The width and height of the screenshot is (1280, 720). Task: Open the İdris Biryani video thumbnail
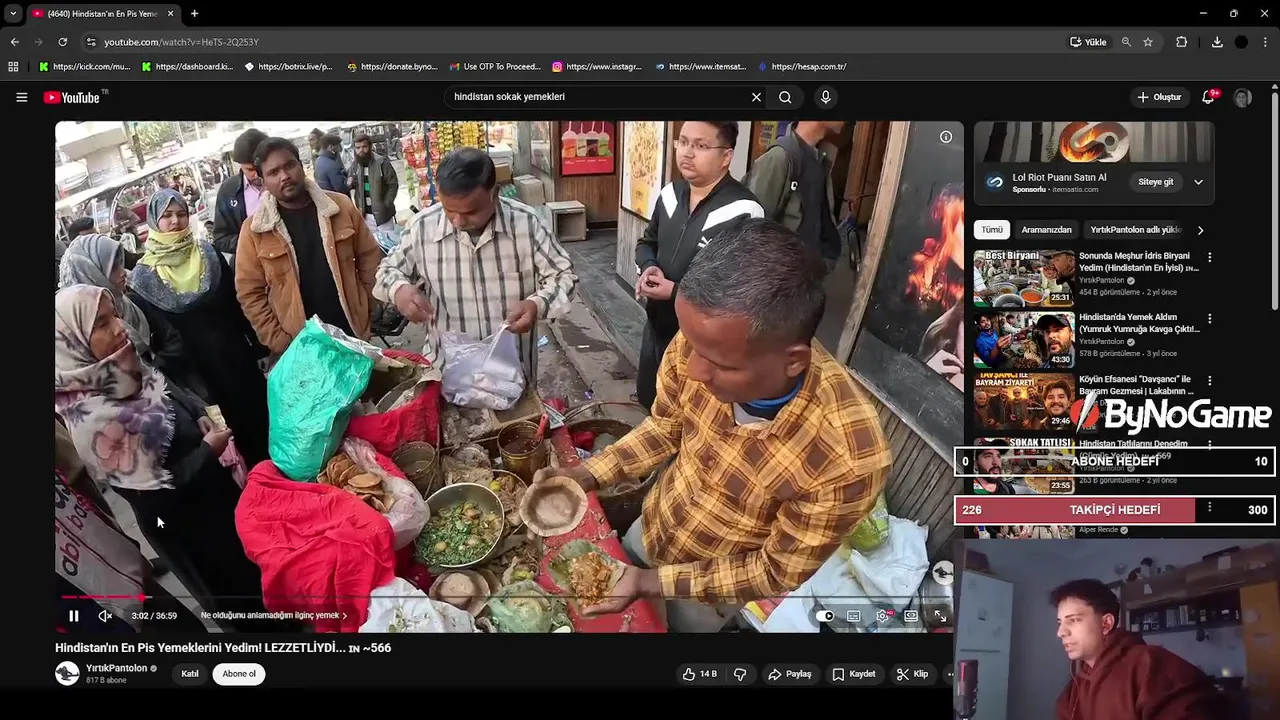[1024, 277]
